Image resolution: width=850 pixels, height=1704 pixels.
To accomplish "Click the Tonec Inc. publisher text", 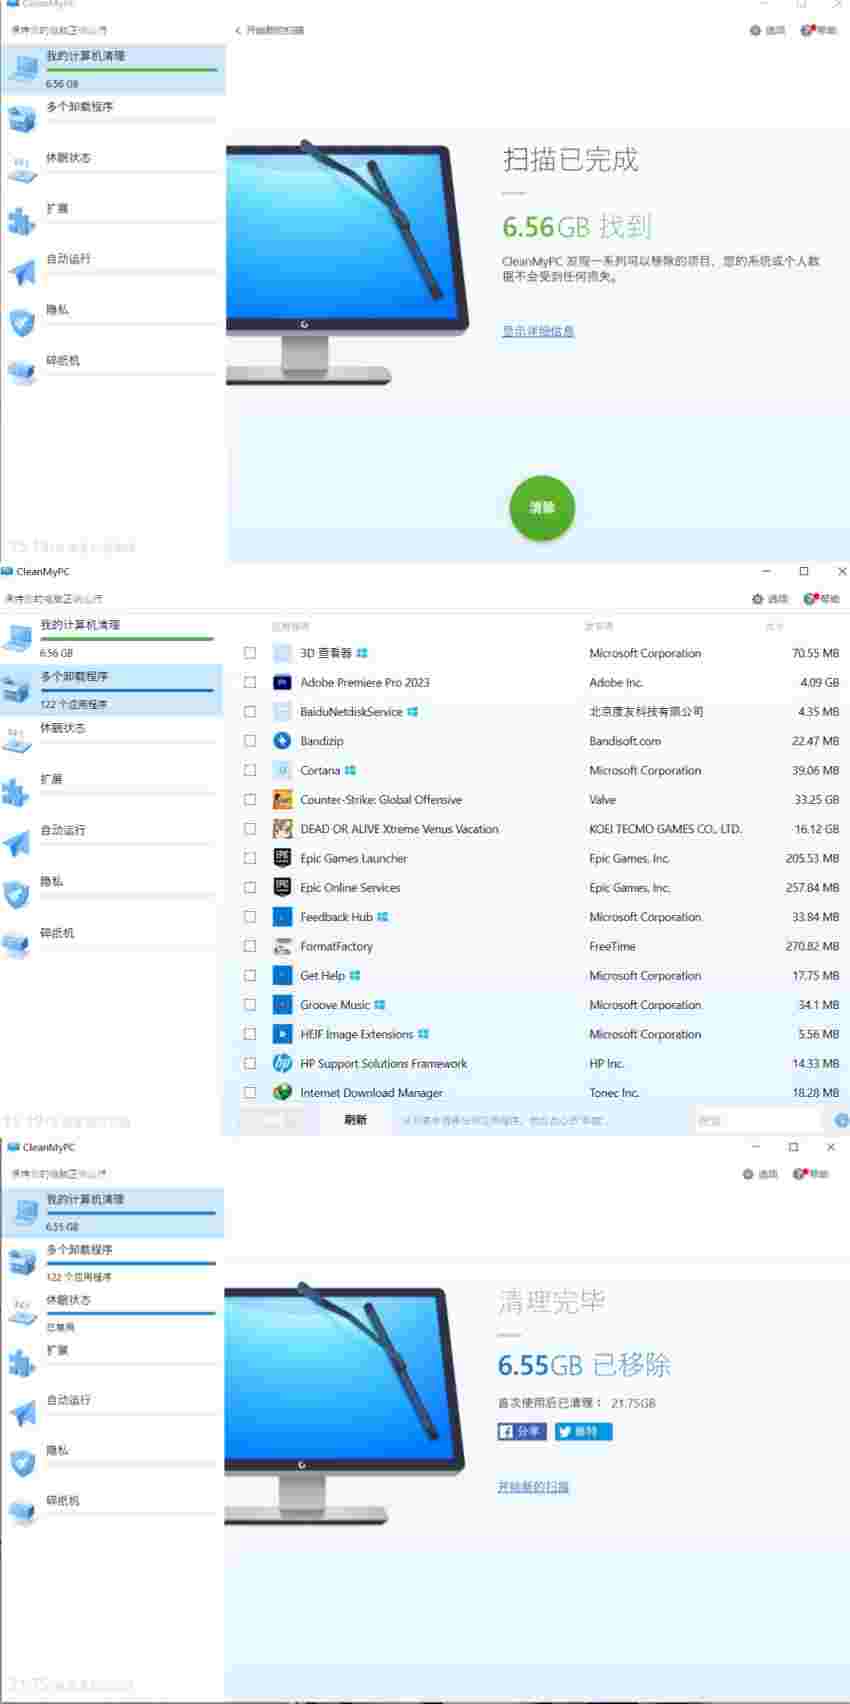I will (614, 1093).
